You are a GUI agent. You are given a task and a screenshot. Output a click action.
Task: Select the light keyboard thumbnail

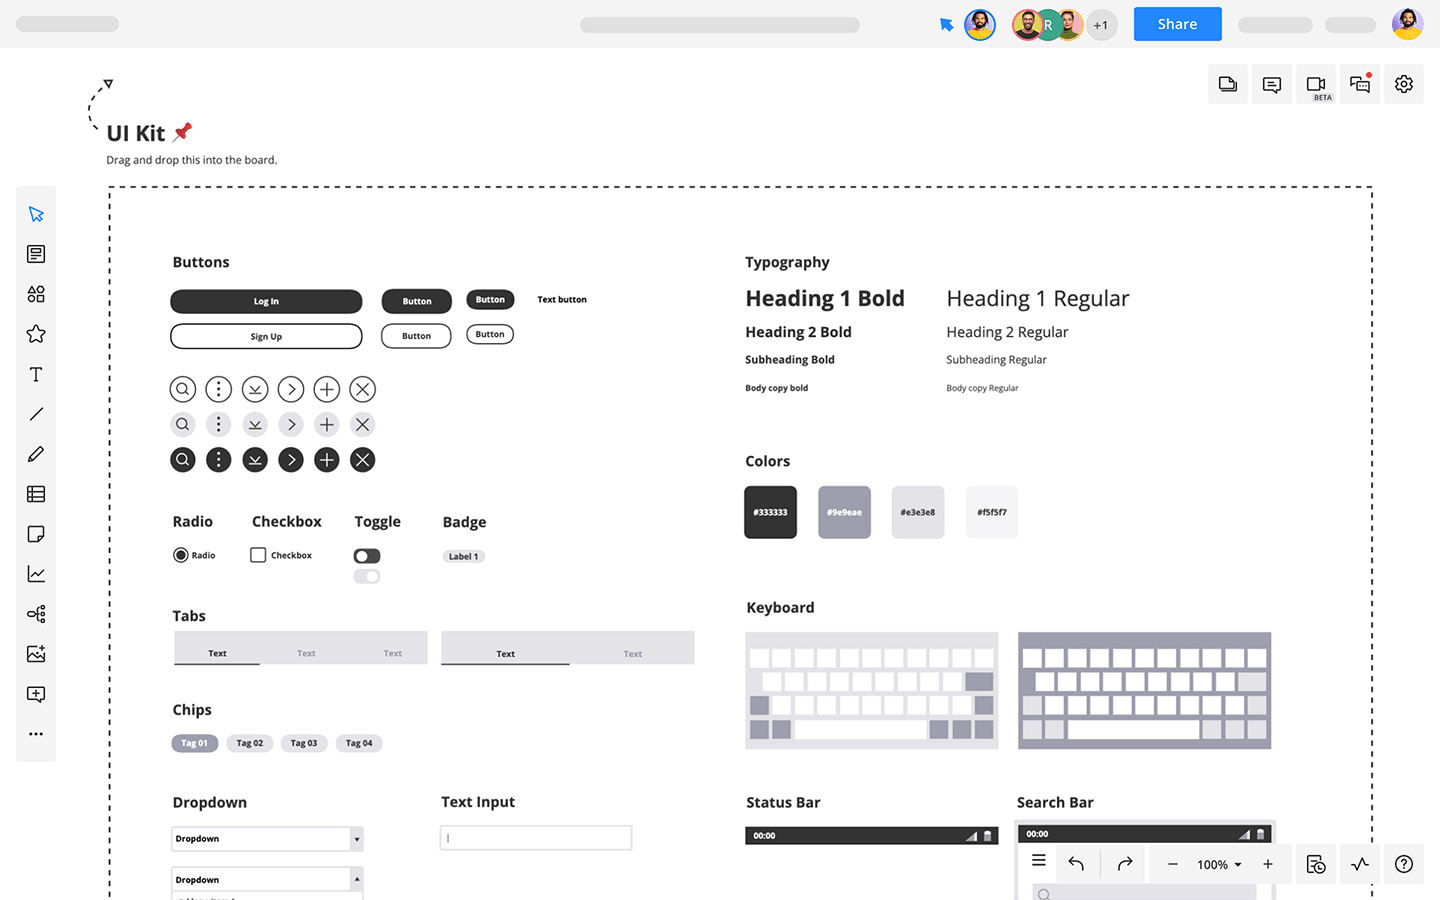(x=872, y=690)
